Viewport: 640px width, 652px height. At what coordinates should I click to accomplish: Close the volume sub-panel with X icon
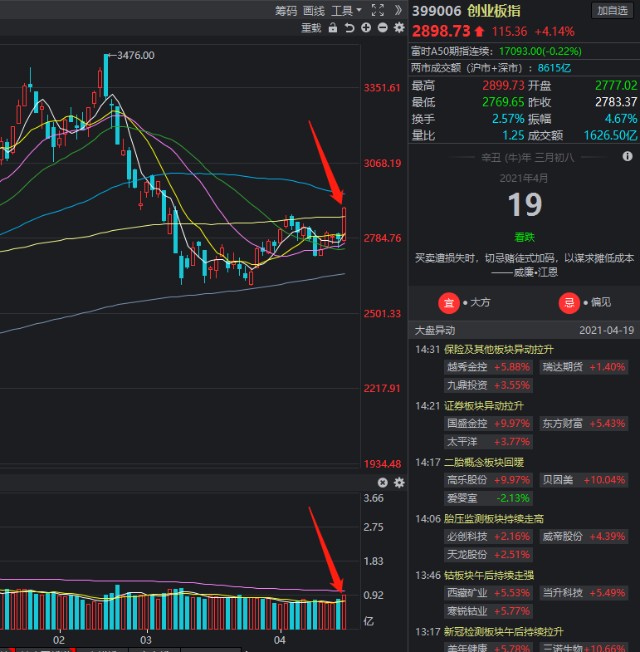(383, 482)
